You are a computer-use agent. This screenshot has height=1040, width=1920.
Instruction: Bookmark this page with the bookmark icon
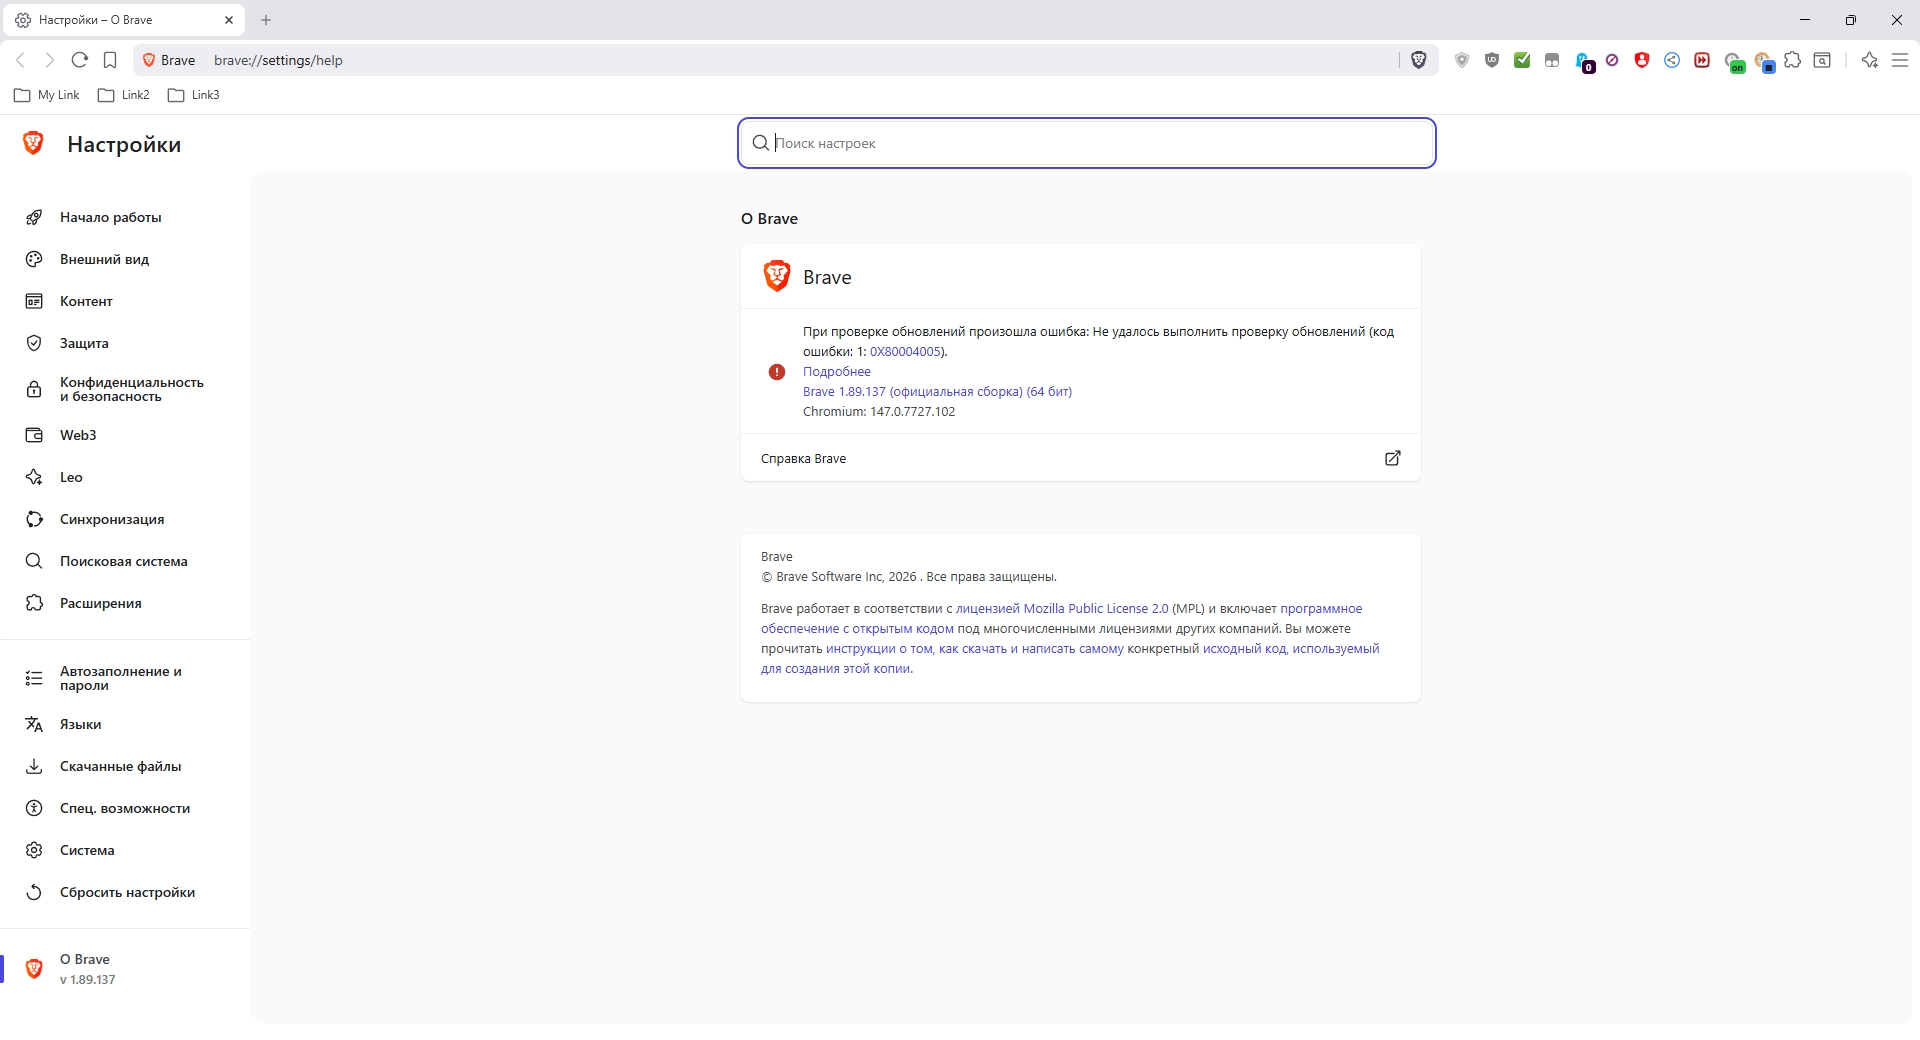pyautogui.click(x=110, y=60)
